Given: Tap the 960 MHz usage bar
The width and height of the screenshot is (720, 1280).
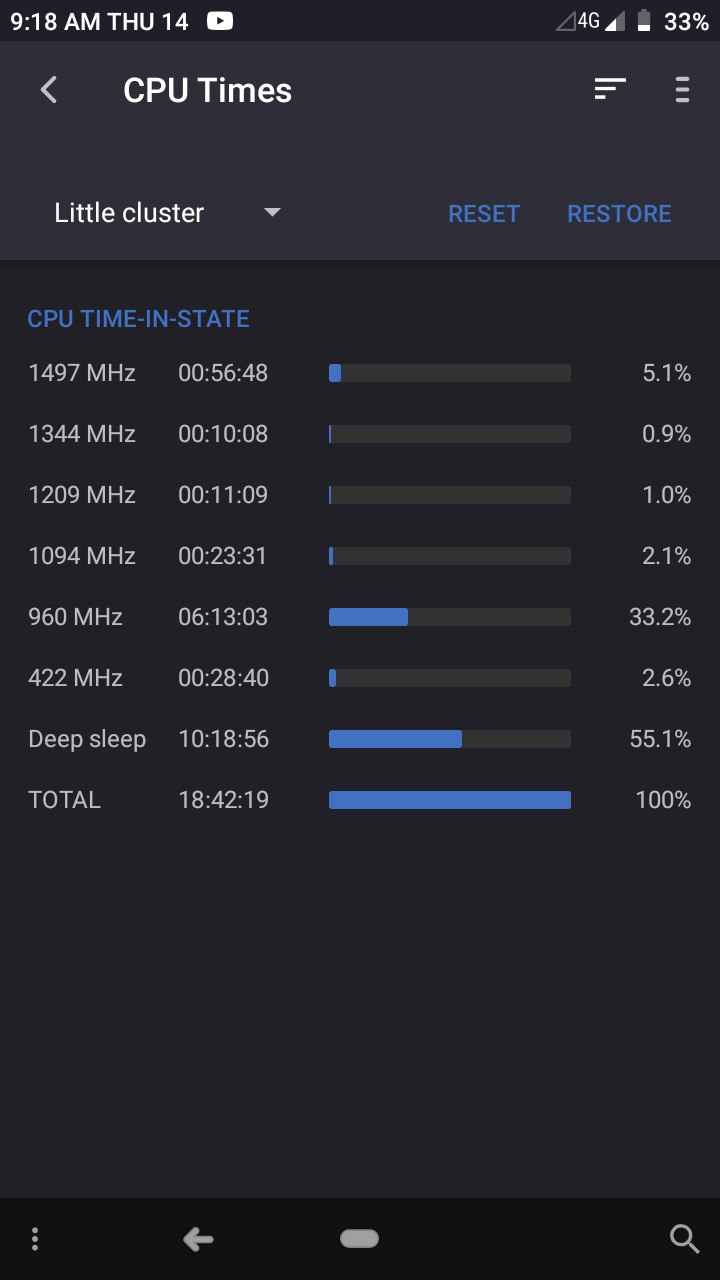Looking at the screenshot, I should click(x=450, y=617).
